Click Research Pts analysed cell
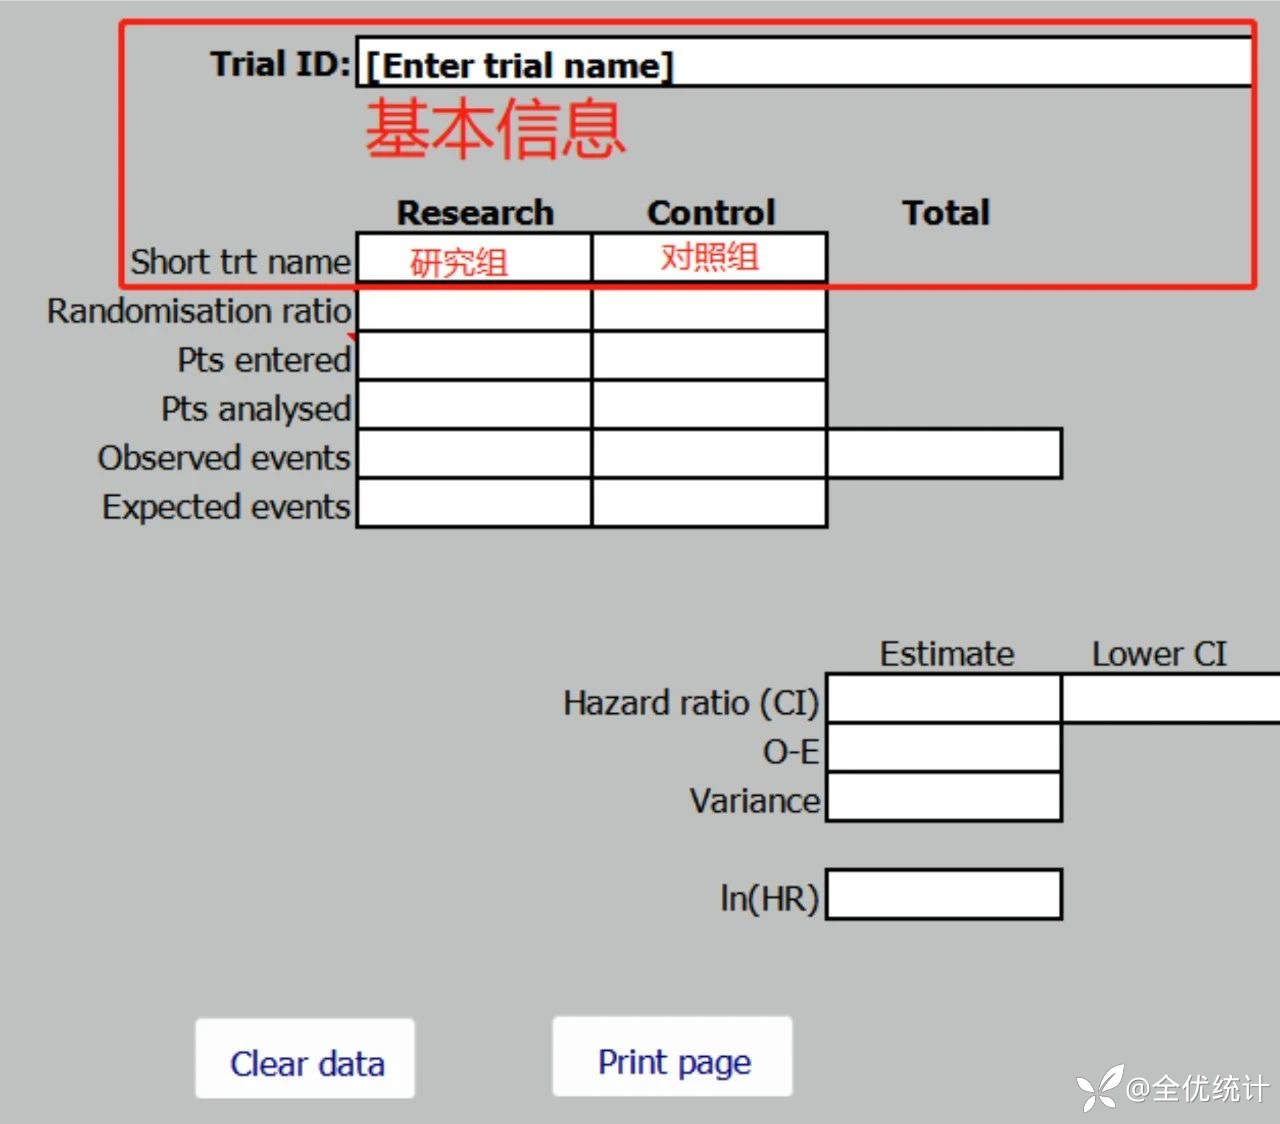Screen dimensions: 1280x1124 point(474,406)
